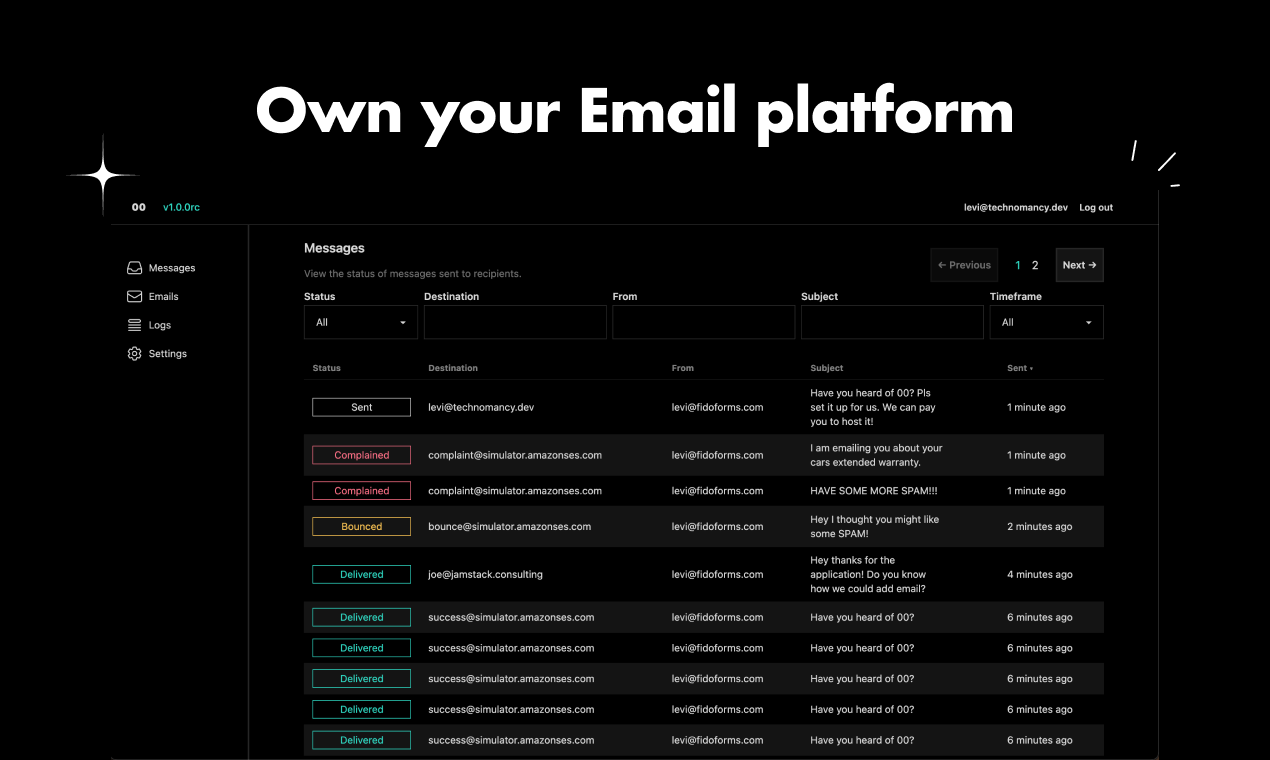Go to Logs in sidebar
The width and height of the screenshot is (1270, 760).
(160, 325)
